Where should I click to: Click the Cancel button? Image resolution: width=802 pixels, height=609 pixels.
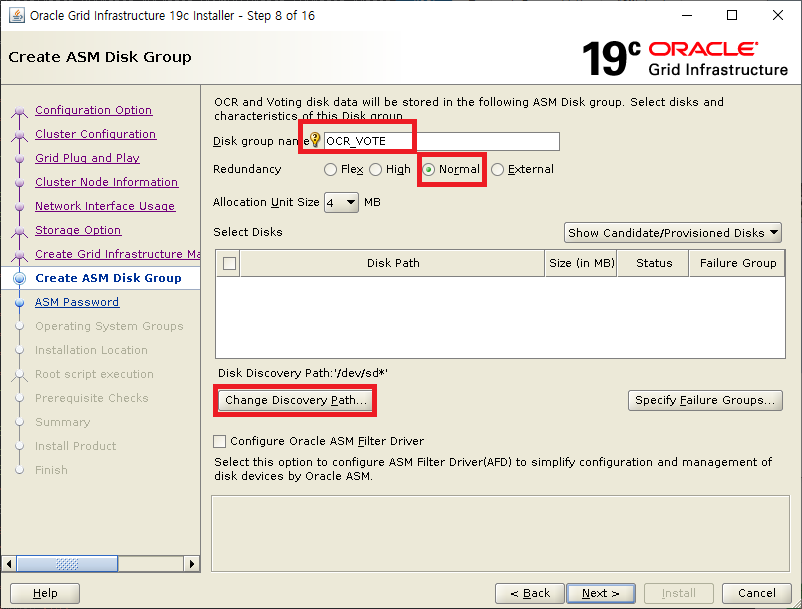(756, 593)
